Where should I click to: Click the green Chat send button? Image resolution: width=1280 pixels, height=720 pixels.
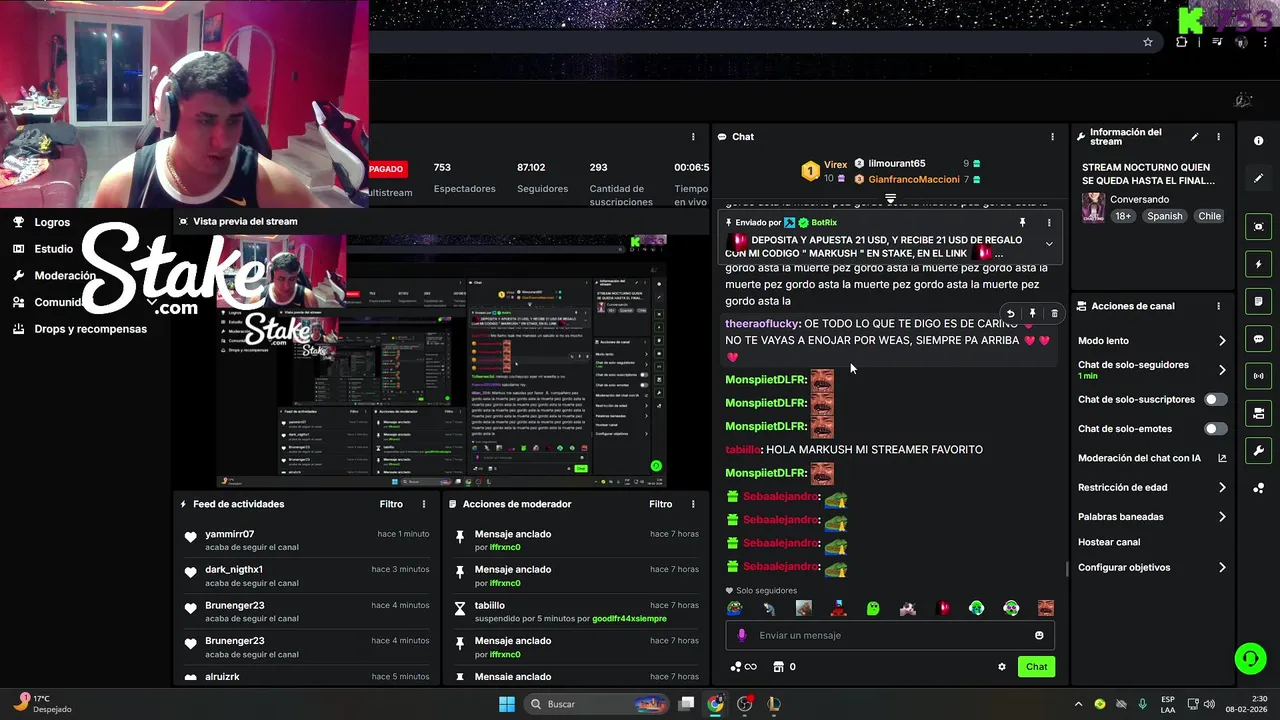1036,667
